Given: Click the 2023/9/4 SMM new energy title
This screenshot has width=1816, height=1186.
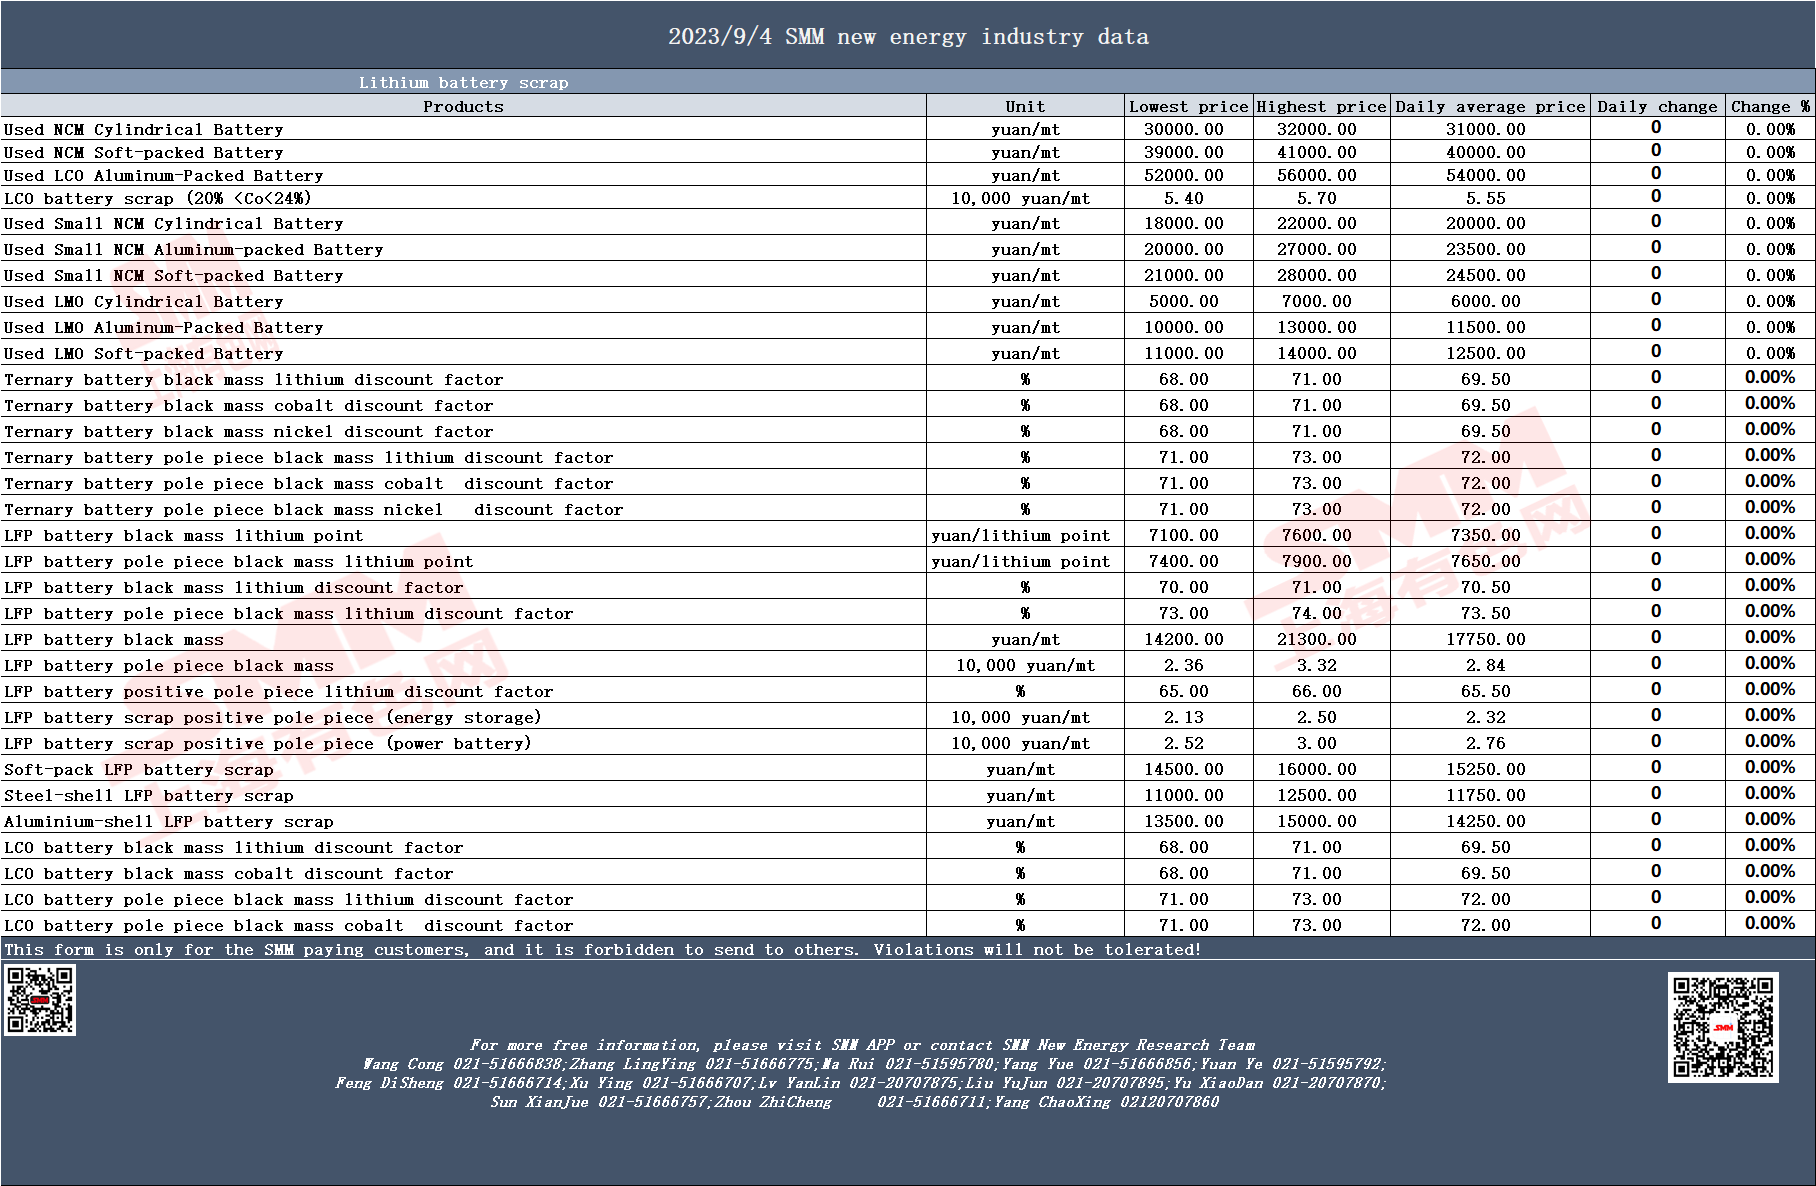Looking at the screenshot, I should pyautogui.click(x=908, y=37).
